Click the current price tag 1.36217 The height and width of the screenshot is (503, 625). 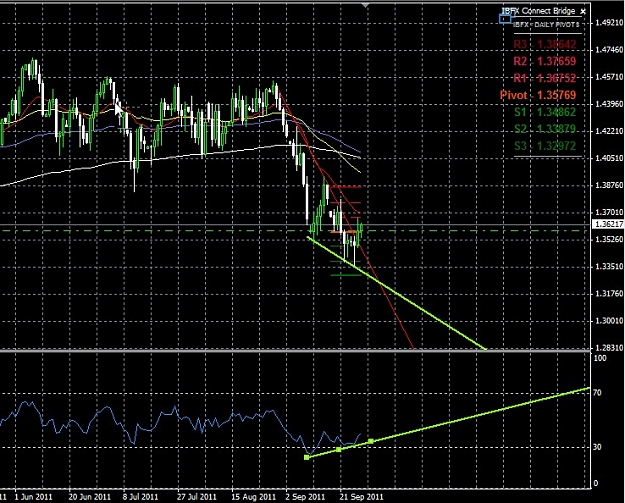point(609,224)
